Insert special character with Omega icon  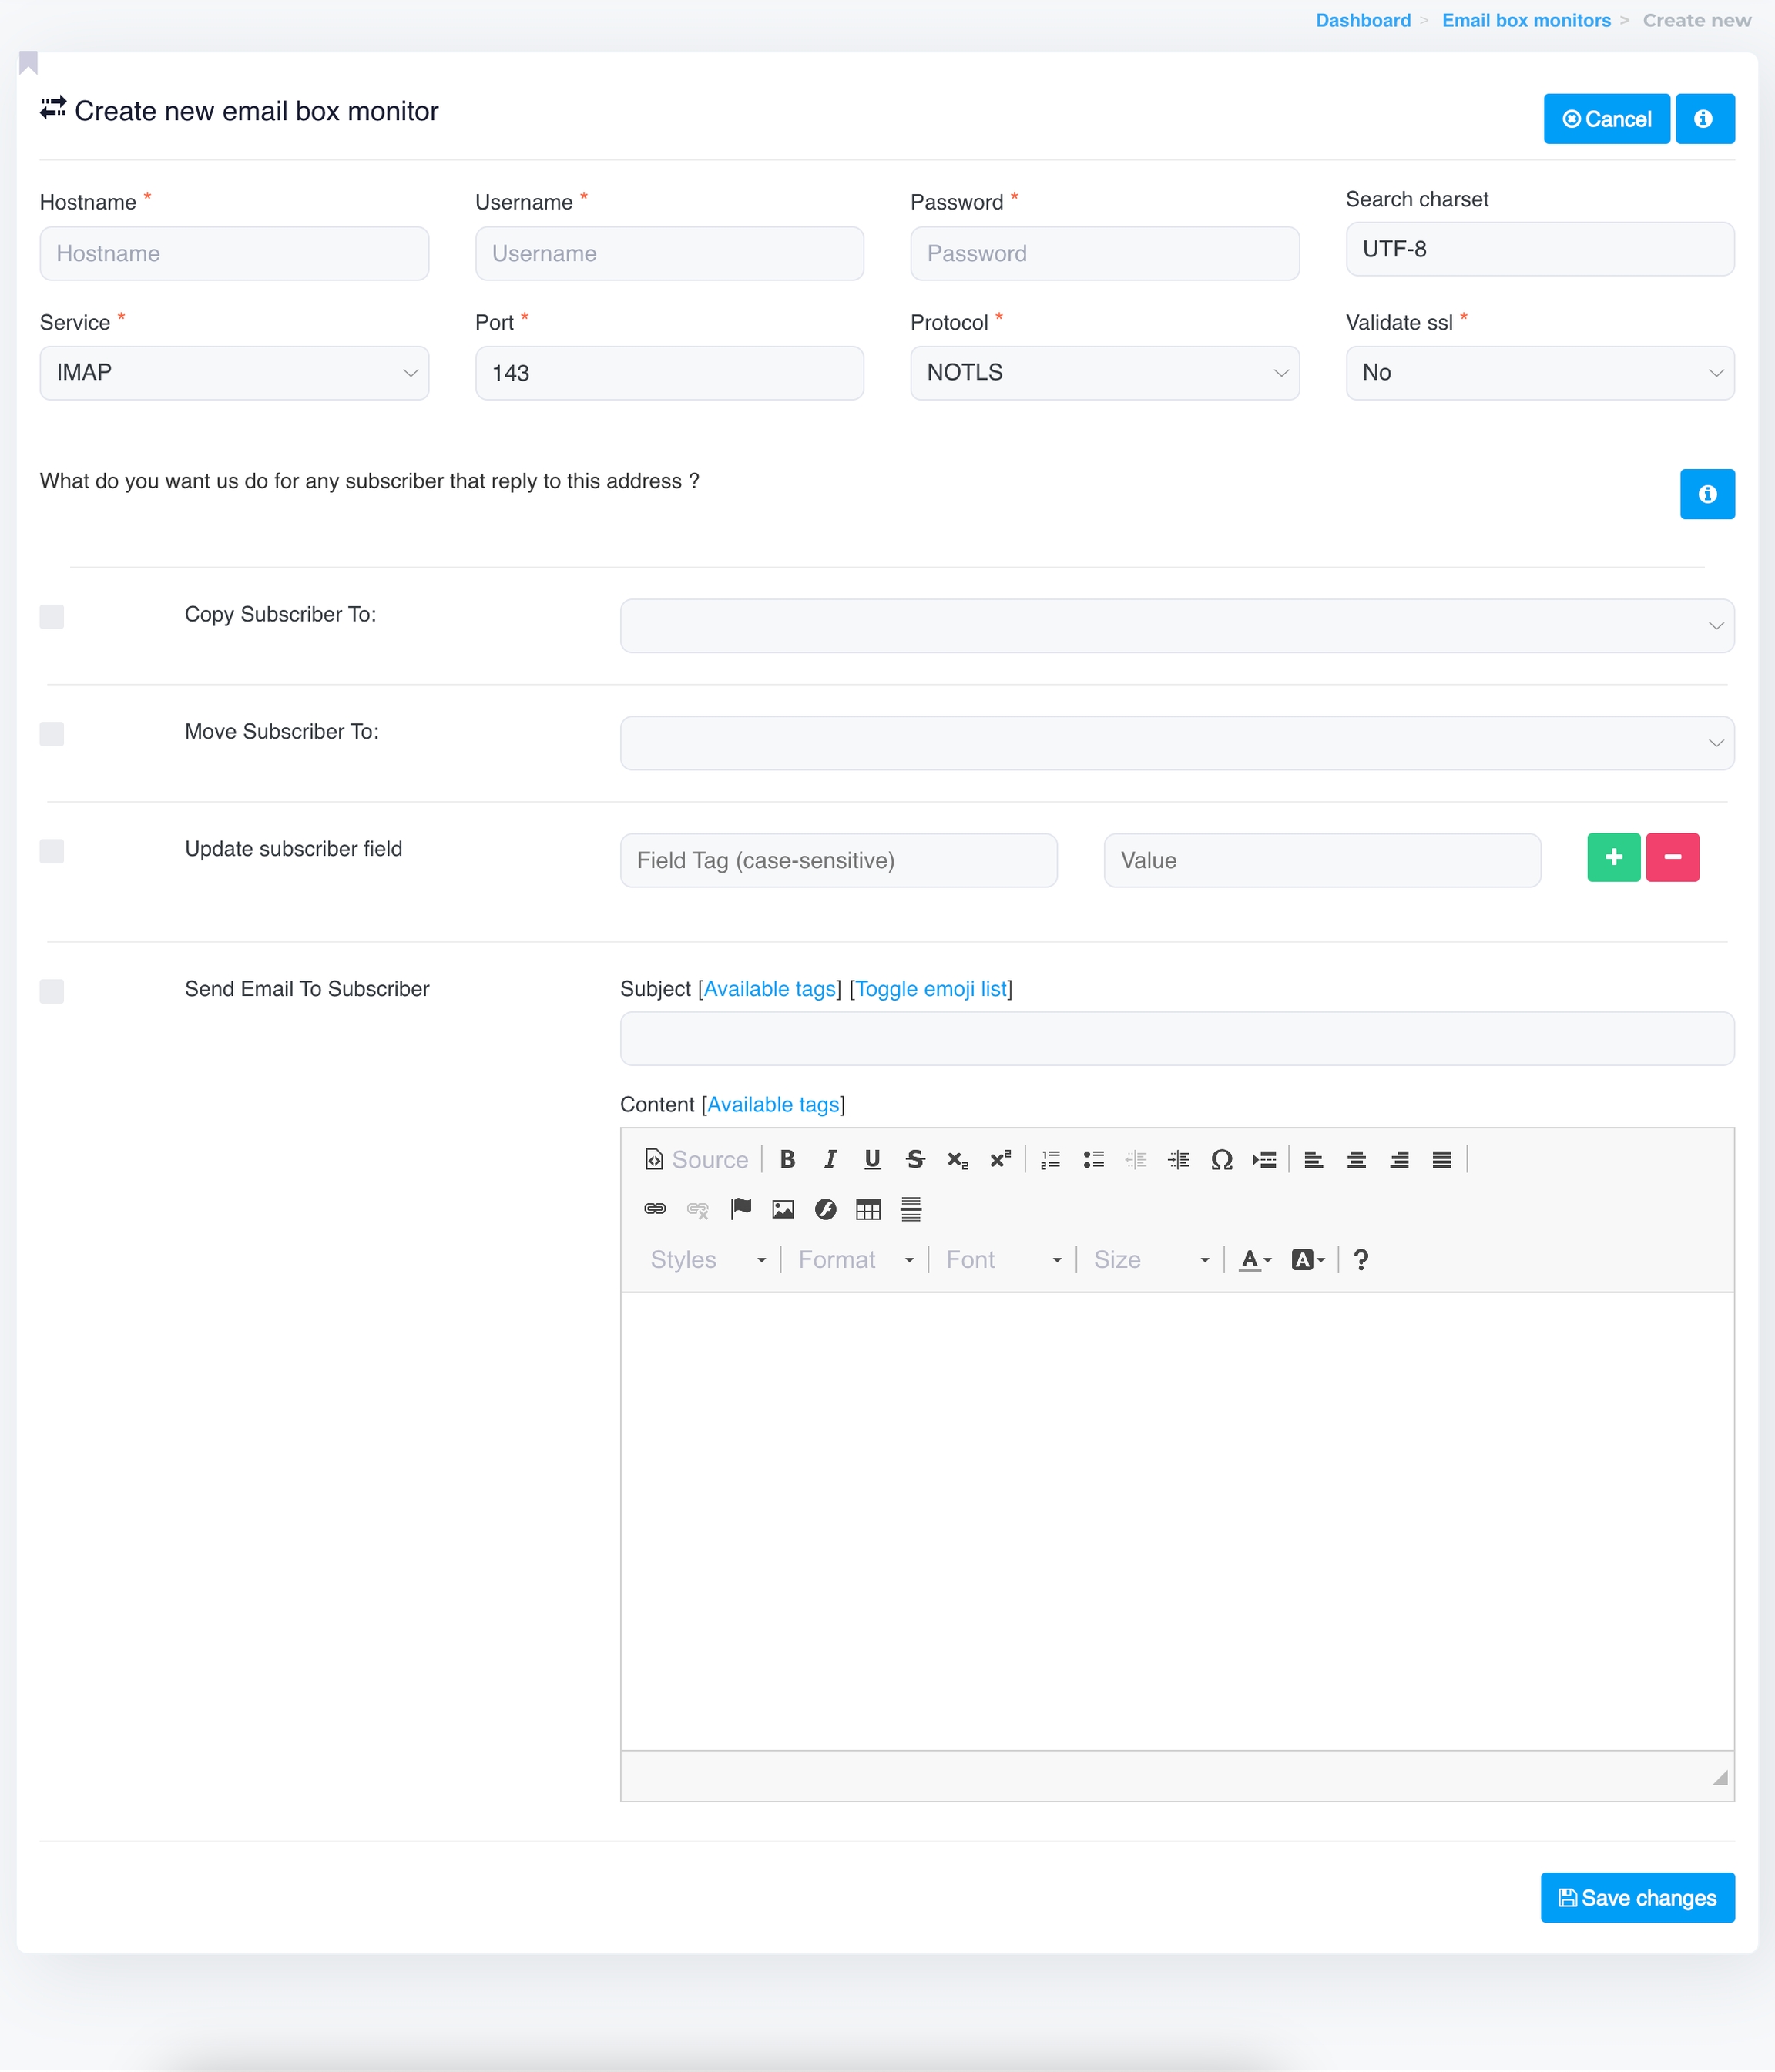(1221, 1159)
